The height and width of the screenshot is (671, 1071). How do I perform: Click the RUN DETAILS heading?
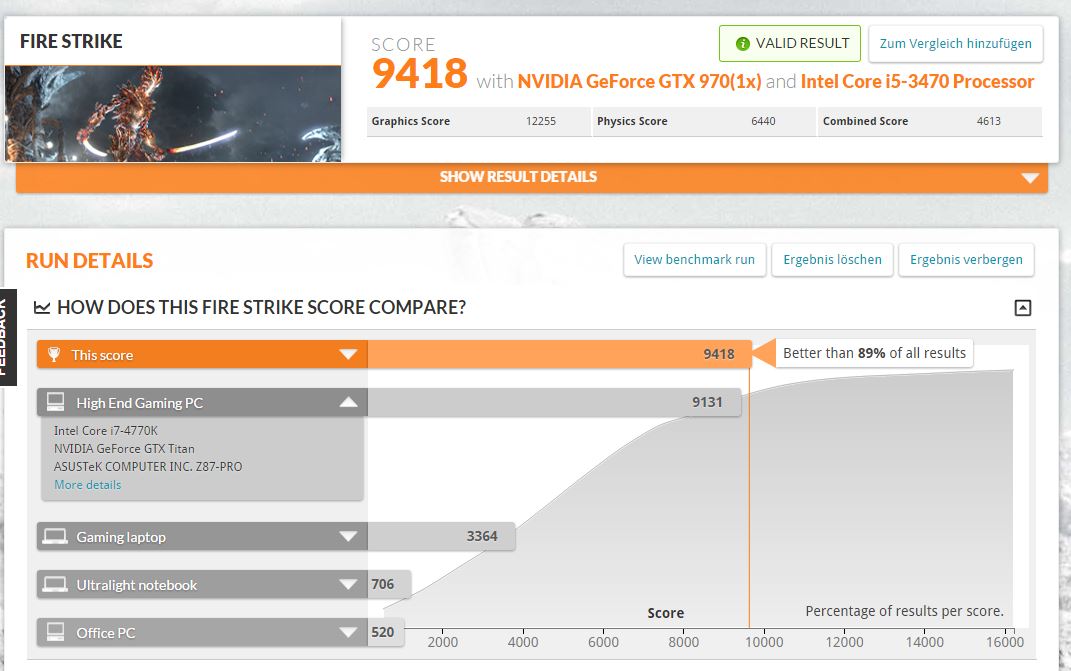(x=89, y=260)
